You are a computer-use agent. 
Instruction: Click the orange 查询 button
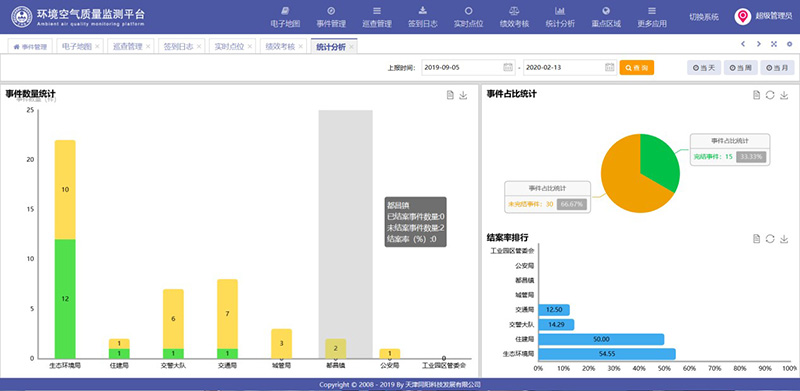tap(637, 67)
